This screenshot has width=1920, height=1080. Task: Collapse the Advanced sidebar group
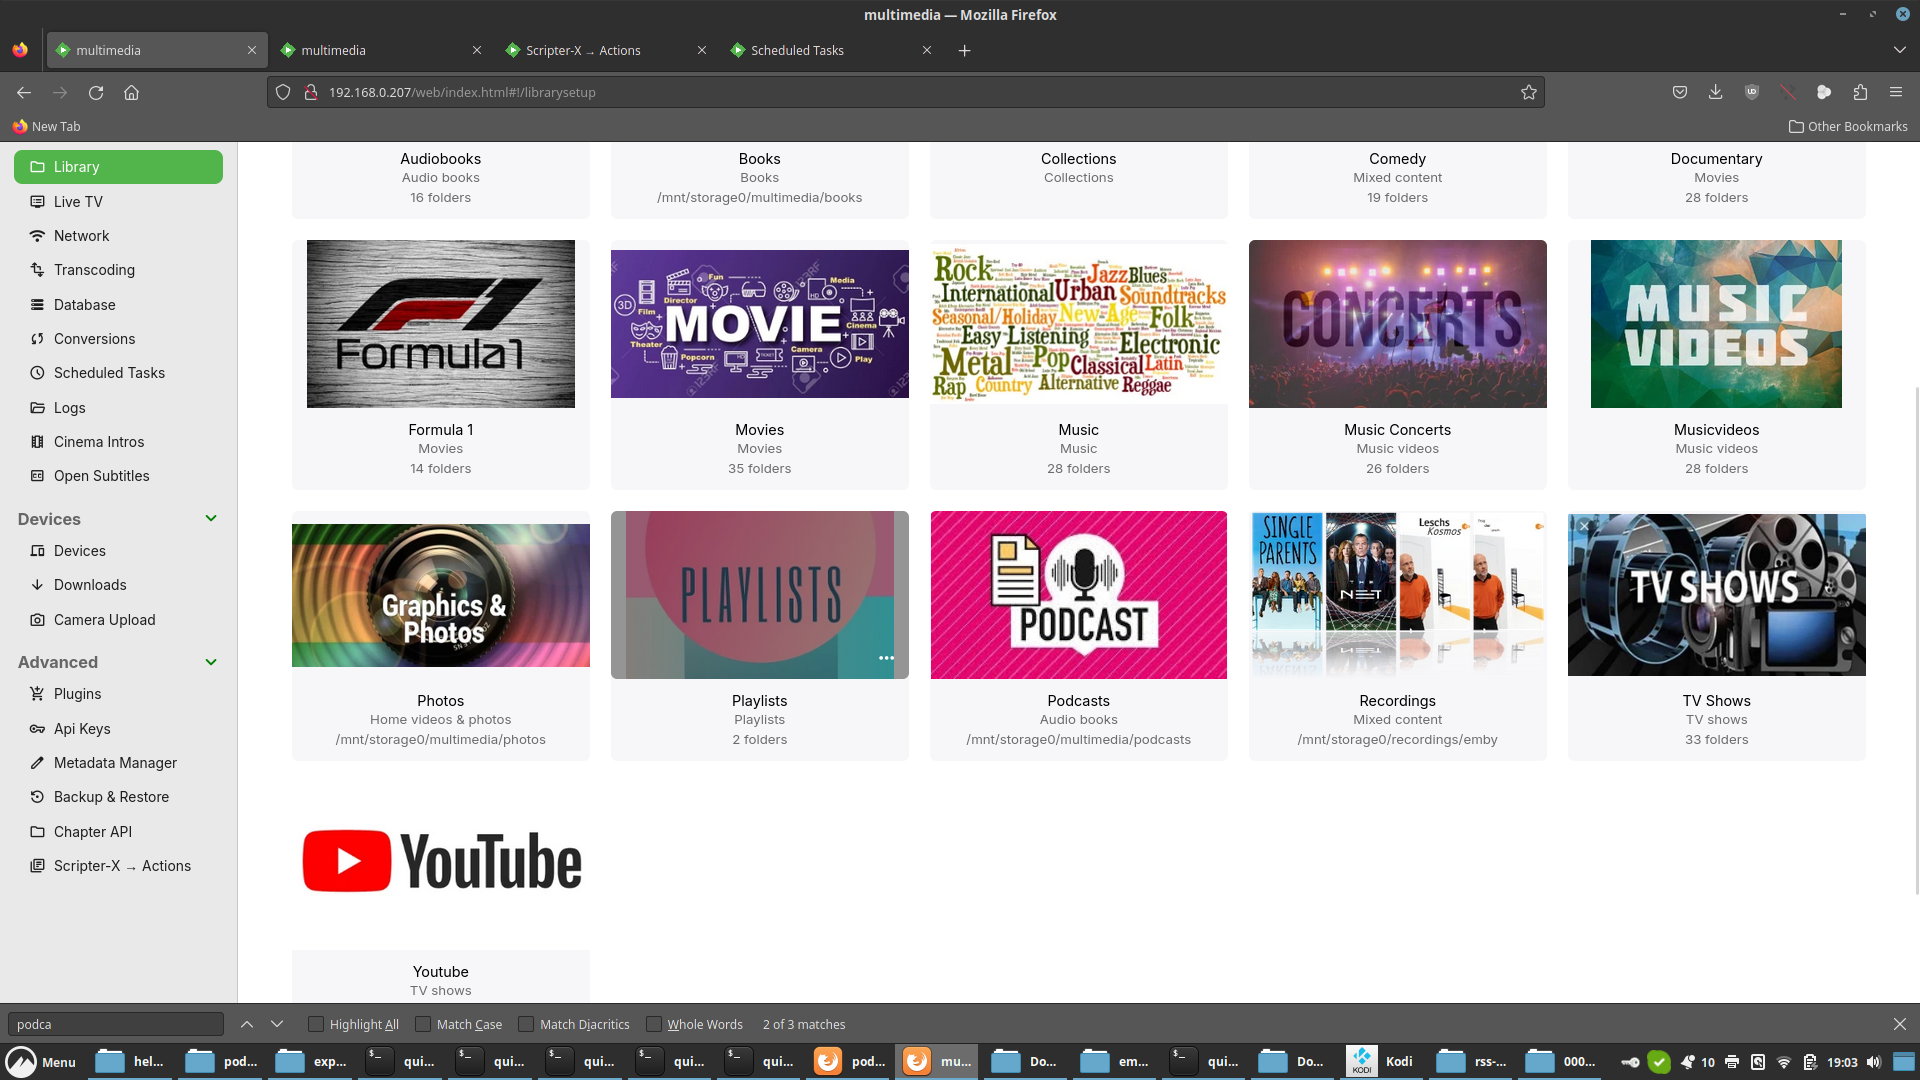[211, 662]
